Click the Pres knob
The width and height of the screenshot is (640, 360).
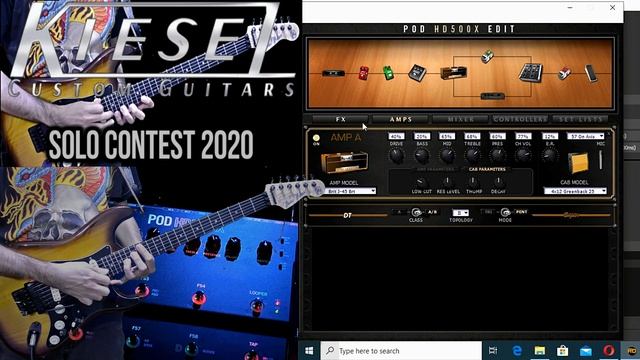point(498,156)
